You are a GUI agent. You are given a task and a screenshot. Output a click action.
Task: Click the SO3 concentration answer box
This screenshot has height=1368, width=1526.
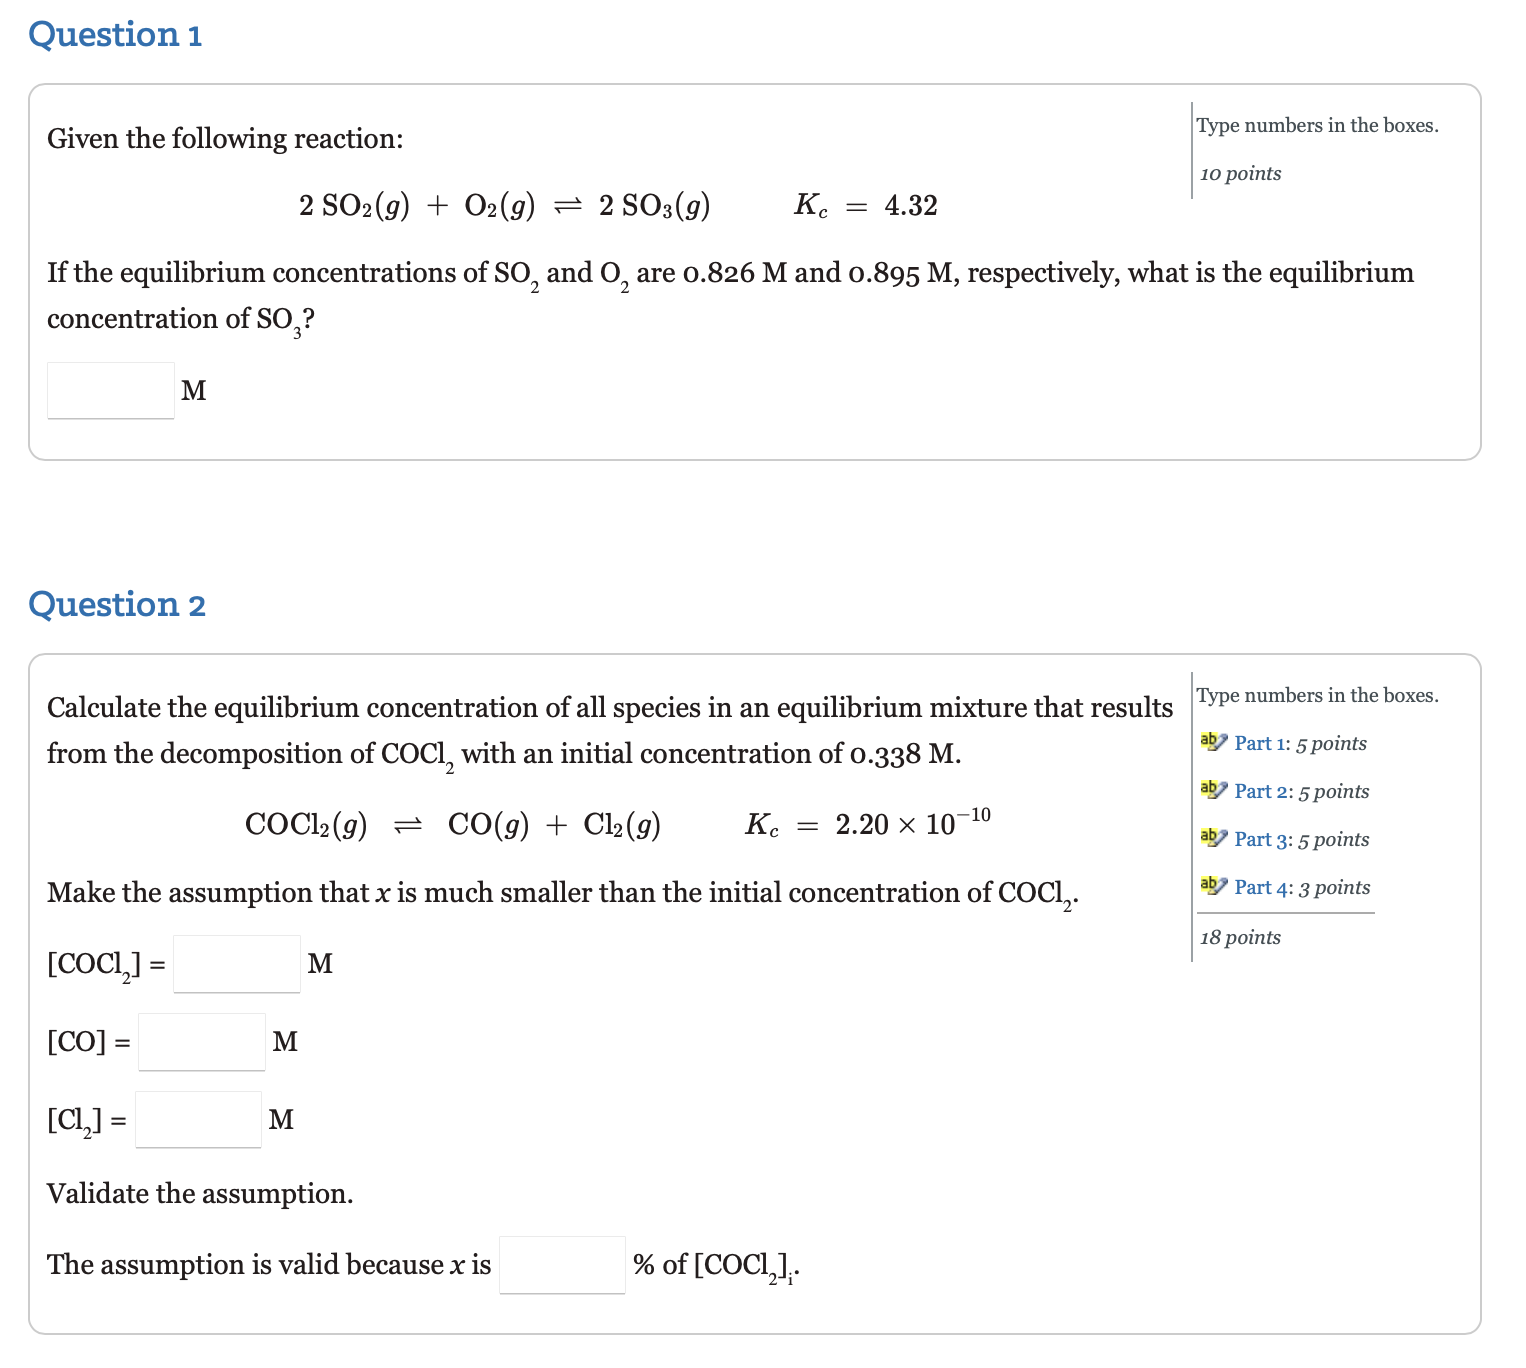click(x=109, y=390)
